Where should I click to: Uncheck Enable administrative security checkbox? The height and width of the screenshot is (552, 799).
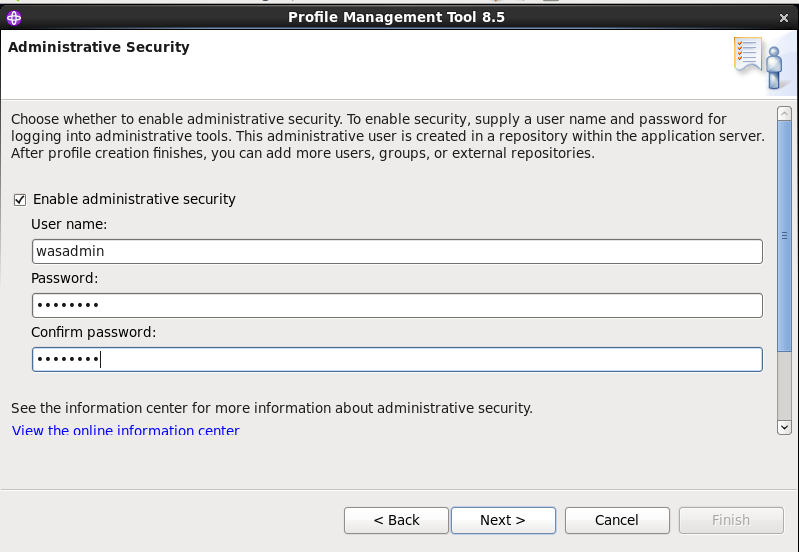tap(20, 200)
